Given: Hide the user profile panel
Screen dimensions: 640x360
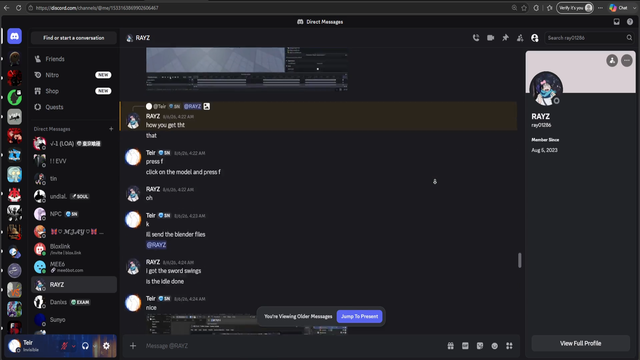Looking at the screenshot, I should 535,38.
